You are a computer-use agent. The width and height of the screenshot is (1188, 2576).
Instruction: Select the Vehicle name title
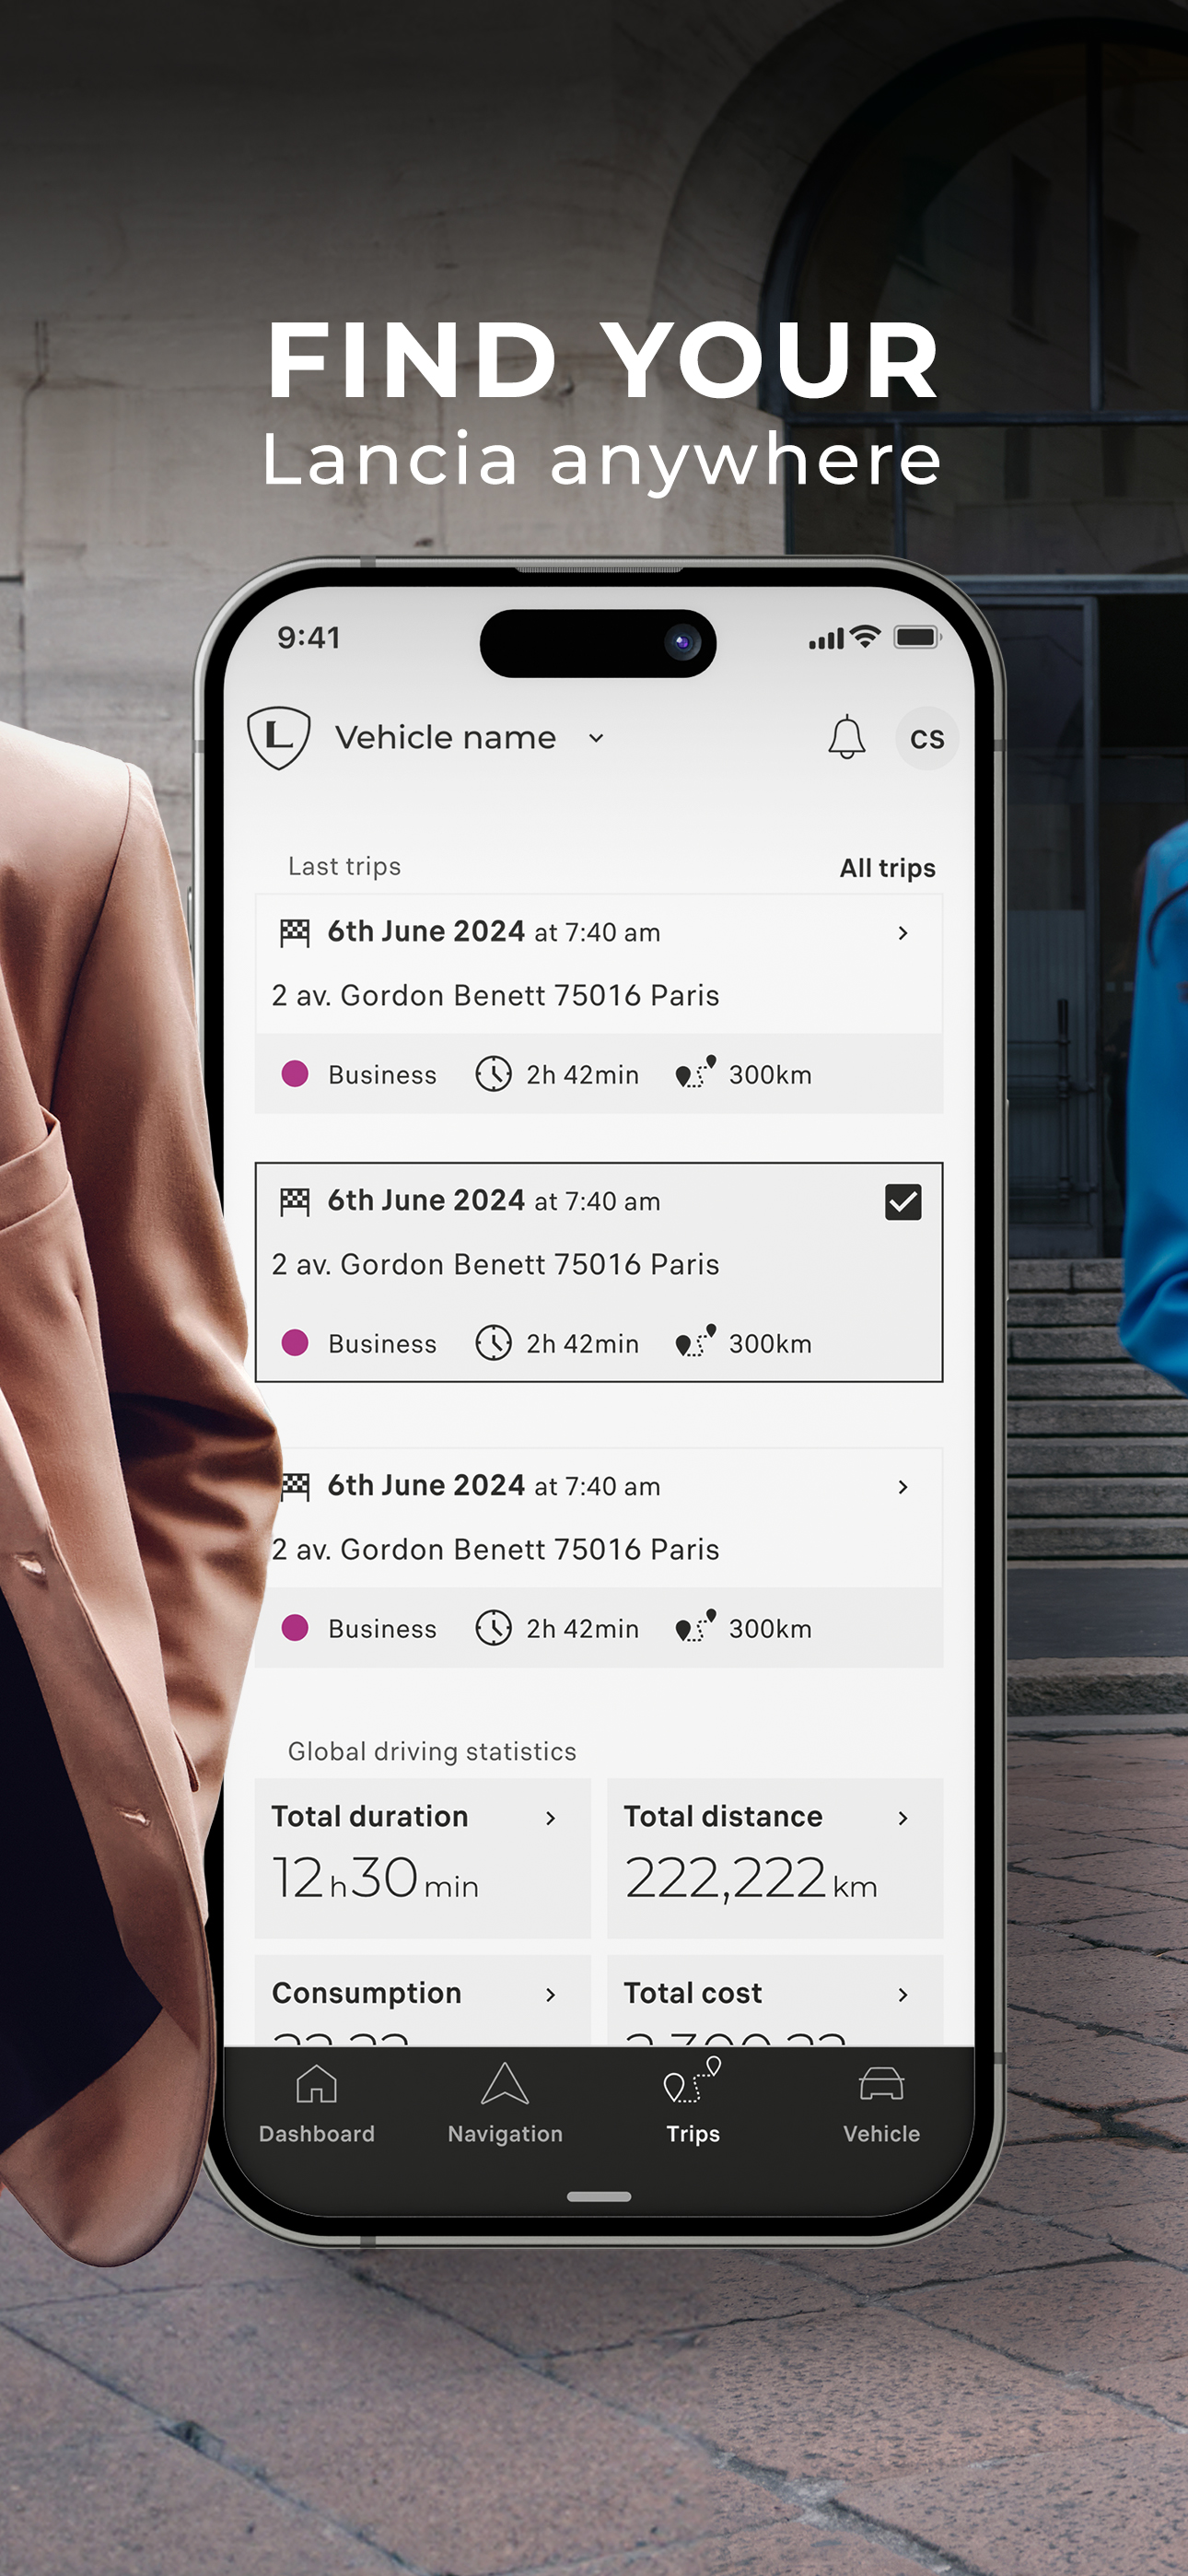pos(445,738)
